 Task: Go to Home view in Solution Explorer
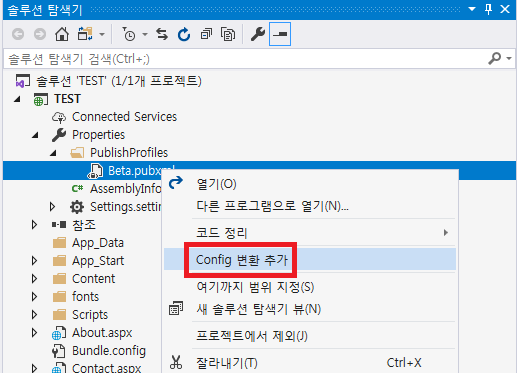point(62,34)
